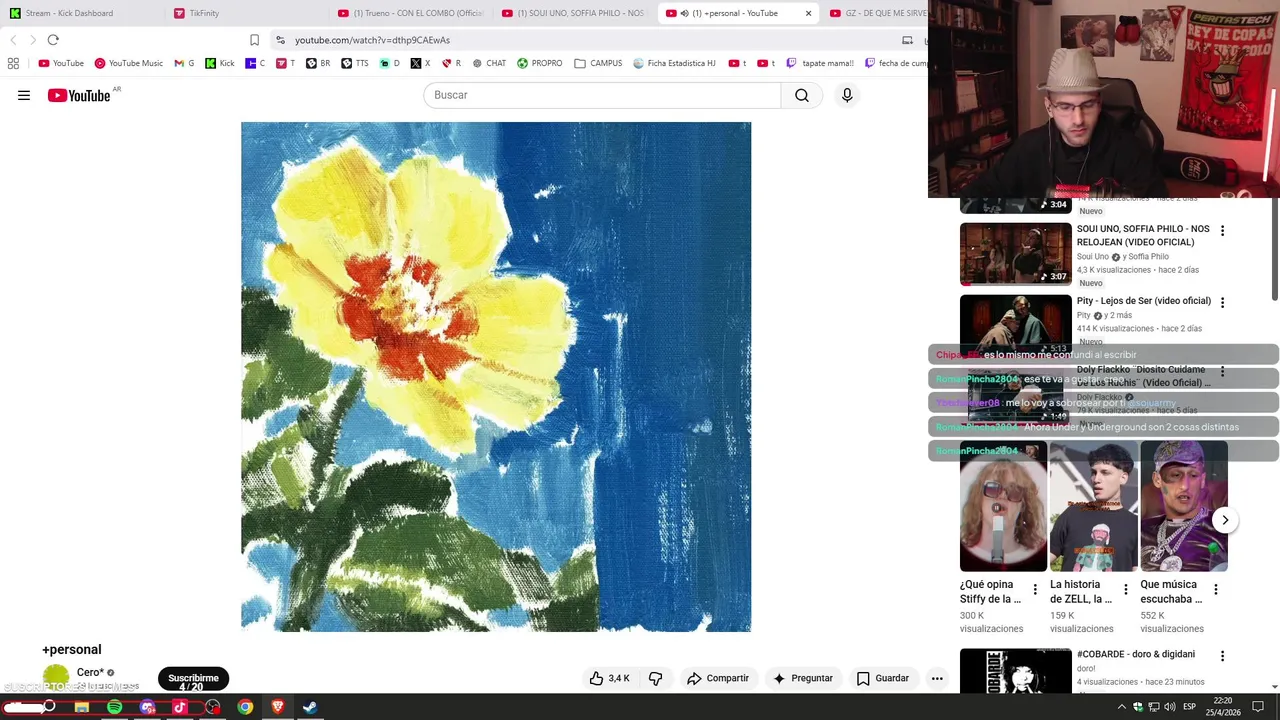Open the YouTube bookmark

61,63
